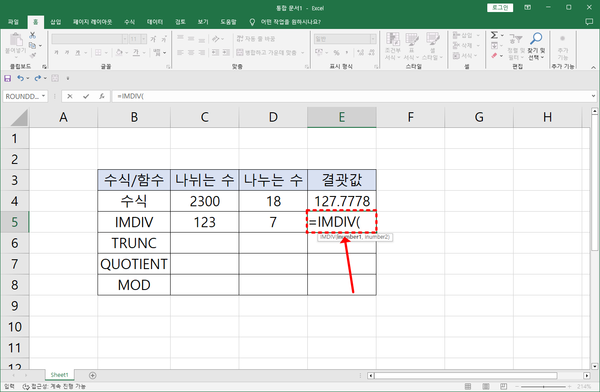The height and width of the screenshot is (392, 600).
Task: Open the font name combo box
Action: [x=90, y=39]
